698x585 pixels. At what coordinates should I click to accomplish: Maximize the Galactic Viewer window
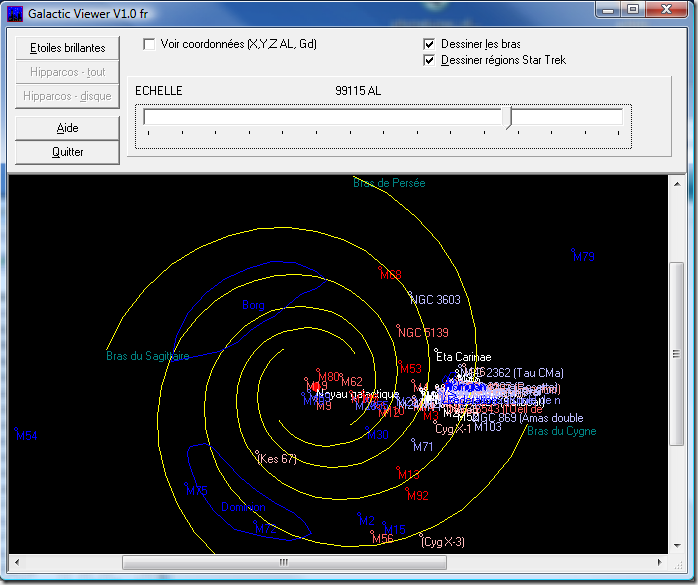click(633, 9)
